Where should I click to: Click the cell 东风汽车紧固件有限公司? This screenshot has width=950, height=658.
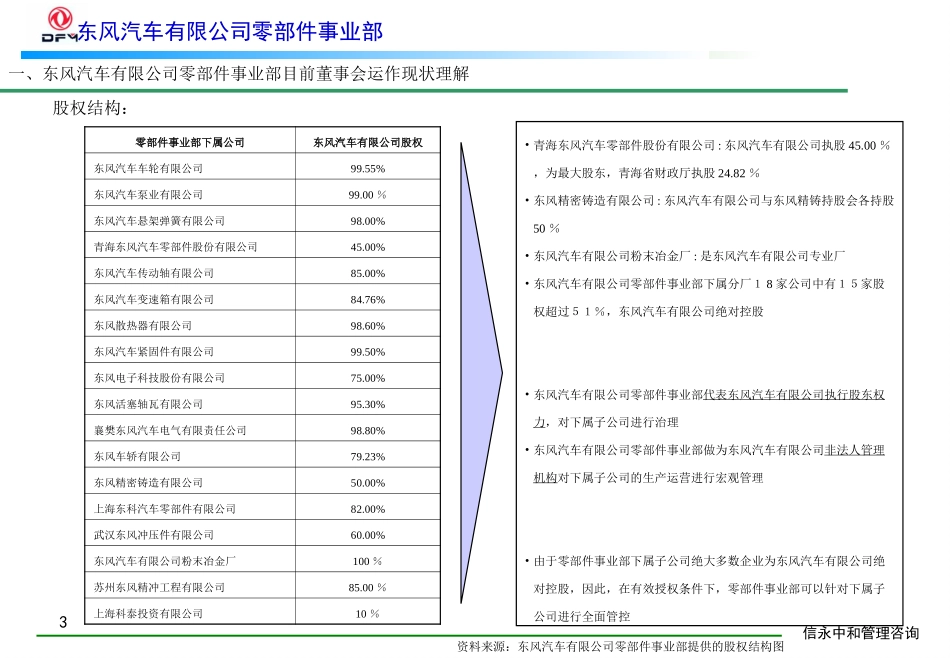(153, 351)
